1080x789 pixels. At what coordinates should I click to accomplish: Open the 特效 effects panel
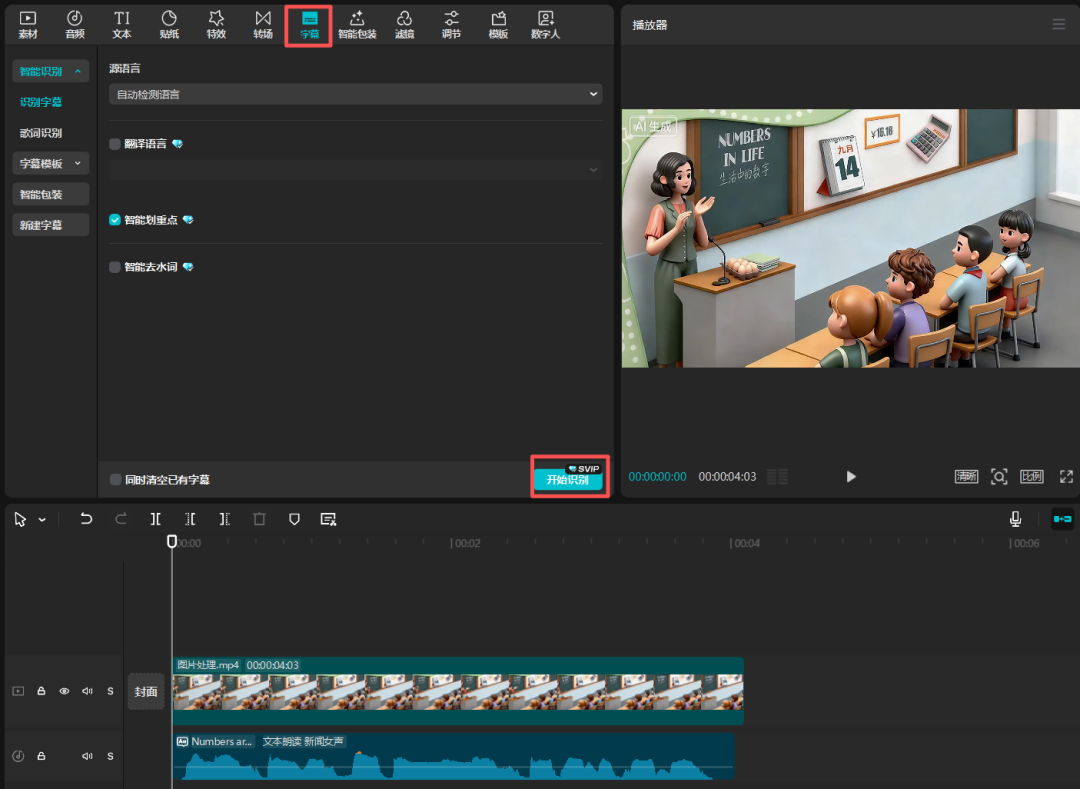coord(216,25)
